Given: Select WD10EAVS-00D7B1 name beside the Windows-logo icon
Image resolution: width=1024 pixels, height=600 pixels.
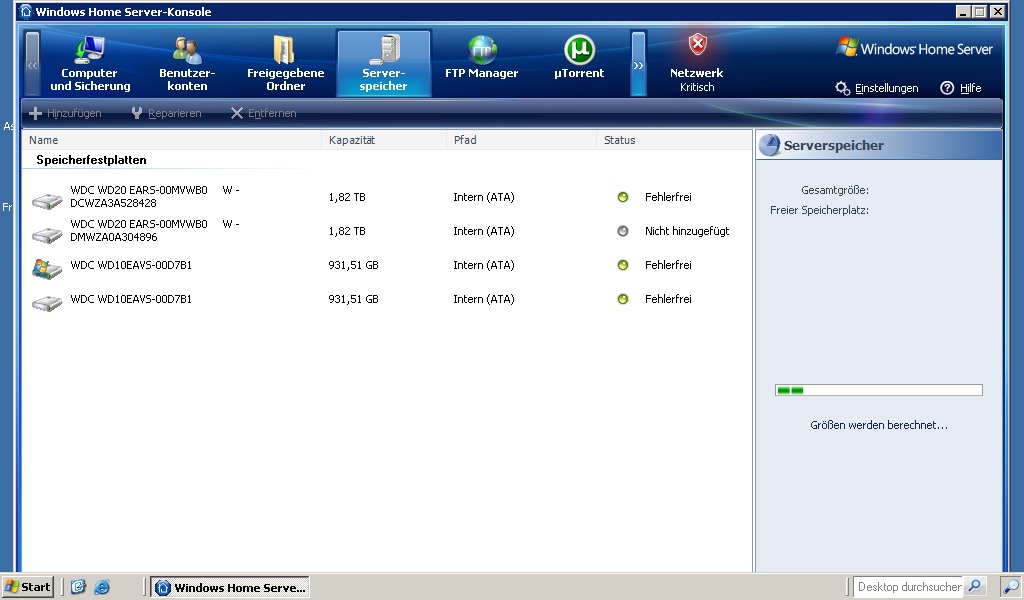Looking at the screenshot, I should coord(131,265).
